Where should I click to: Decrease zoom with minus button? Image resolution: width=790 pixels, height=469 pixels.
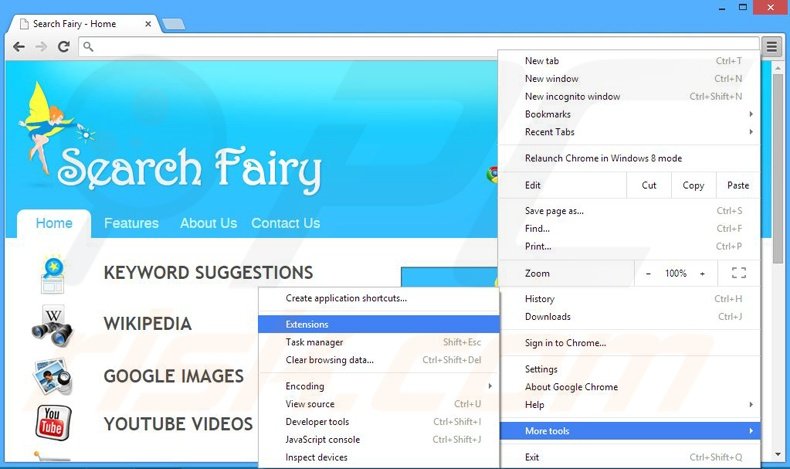click(648, 274)
